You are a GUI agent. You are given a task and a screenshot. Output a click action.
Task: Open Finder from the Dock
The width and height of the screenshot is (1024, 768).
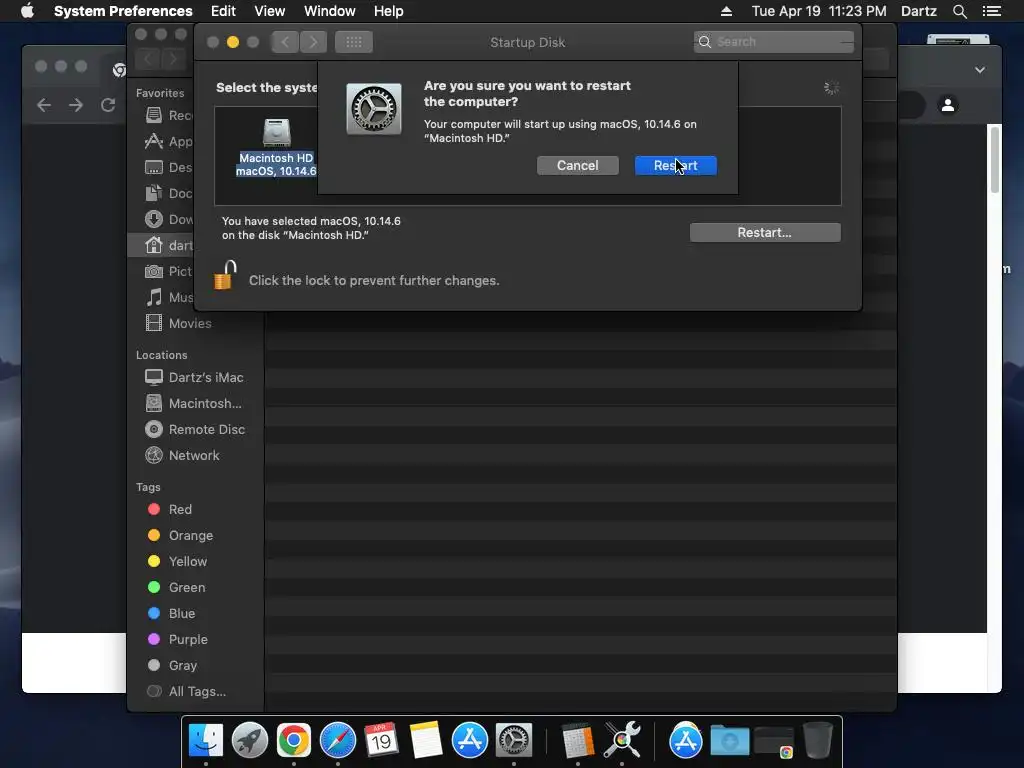click(x=206, y=740)
